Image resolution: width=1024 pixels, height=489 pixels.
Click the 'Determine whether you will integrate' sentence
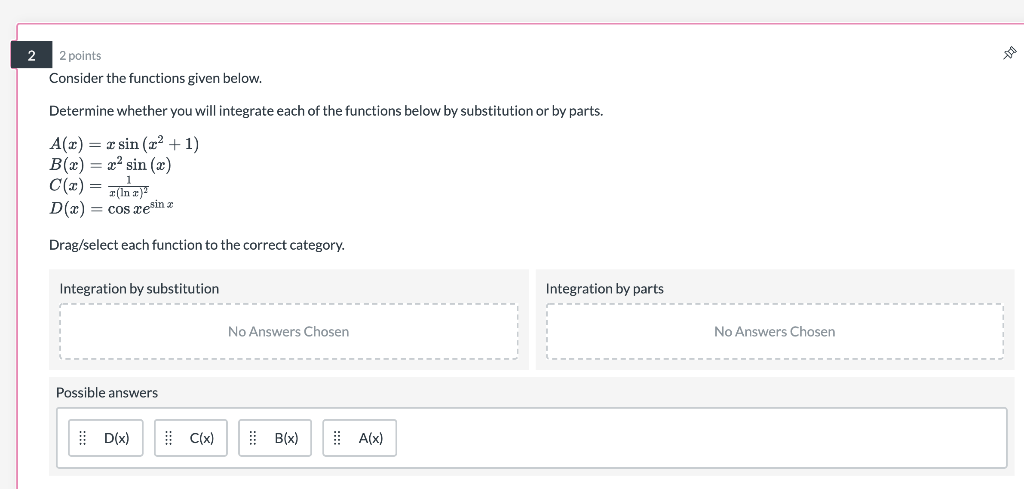pyautogui.click(x=326, y=111)
